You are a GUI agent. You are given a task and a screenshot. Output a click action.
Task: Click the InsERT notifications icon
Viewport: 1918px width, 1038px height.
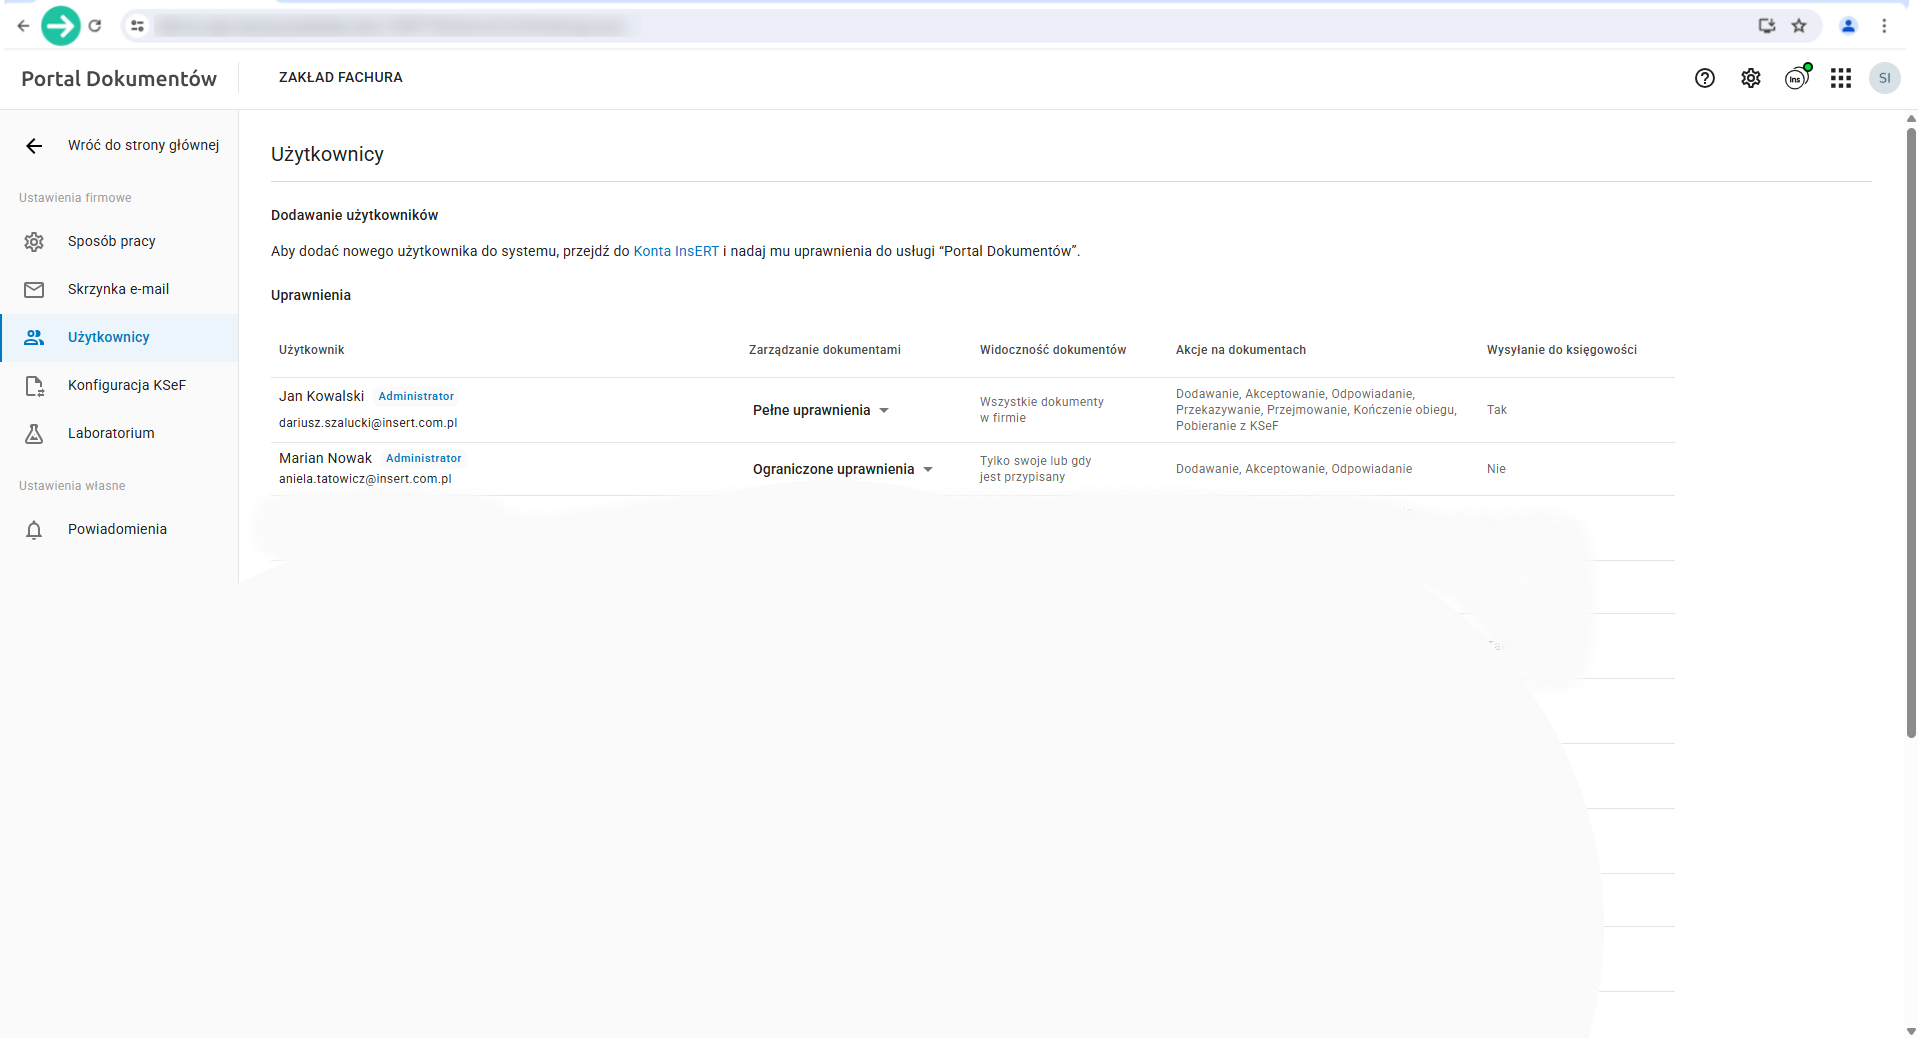pyautogui.click(x=1796, y=78)
